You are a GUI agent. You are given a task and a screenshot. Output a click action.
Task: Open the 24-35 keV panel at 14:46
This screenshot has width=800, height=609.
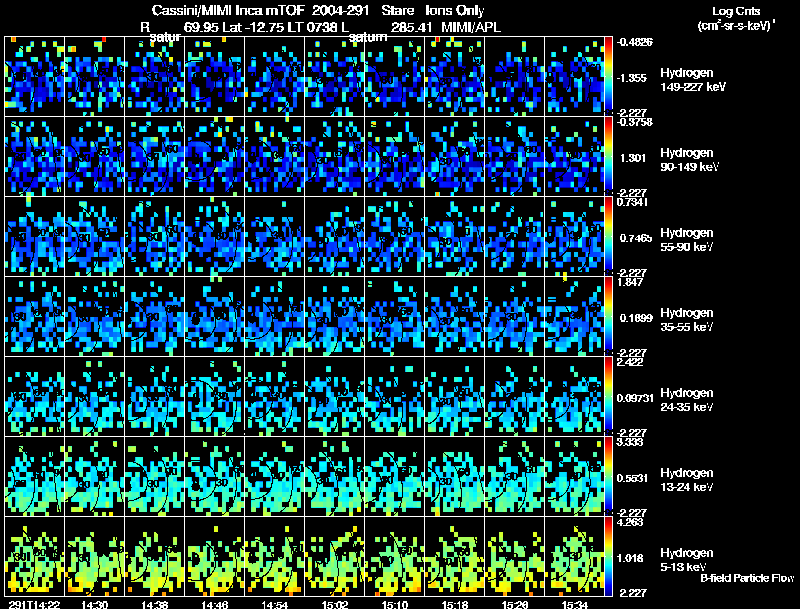click(214, 396)
